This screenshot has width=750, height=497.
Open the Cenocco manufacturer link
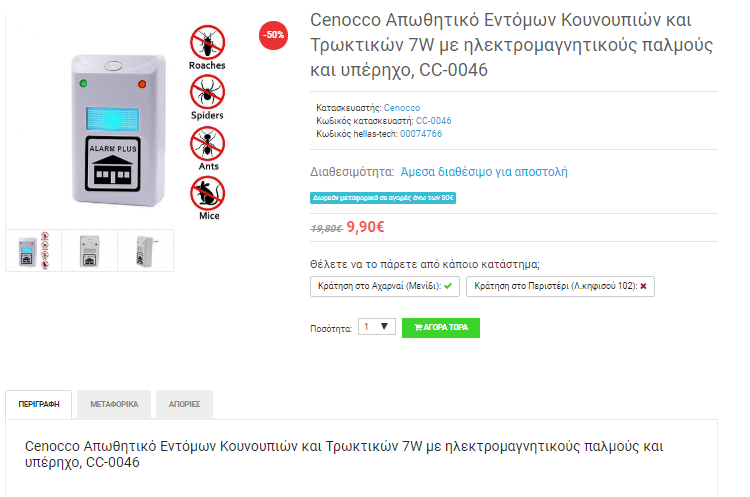coord(402,108)
